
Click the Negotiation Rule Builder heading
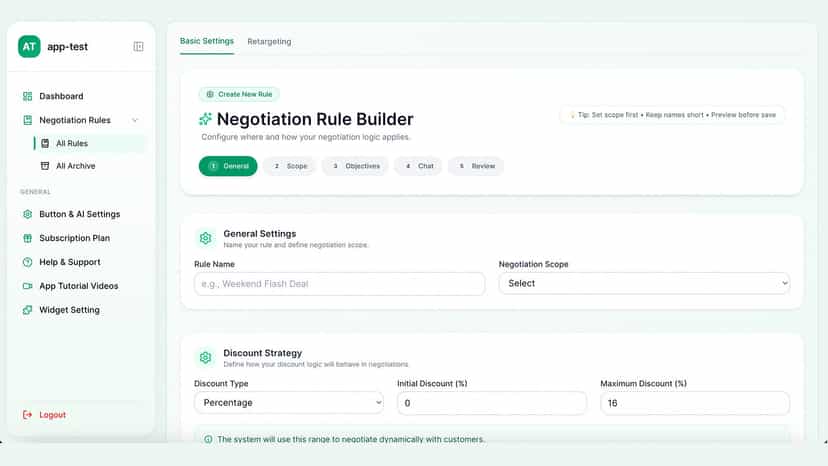315,119
